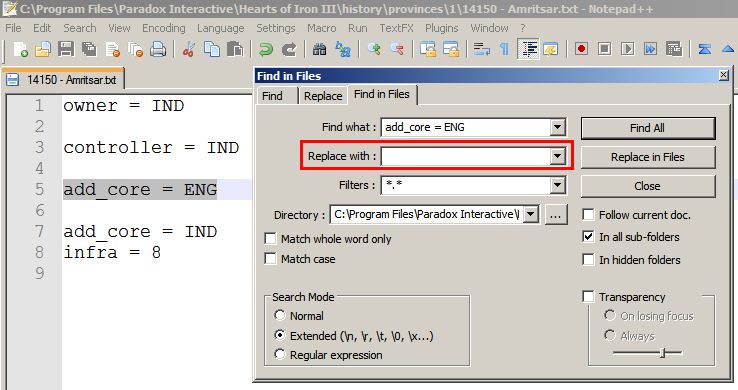Image resolution: width=738 pixels, height=390 pixels.
Task: Click the Start Recording macro icon
Action: coord(581,49)
